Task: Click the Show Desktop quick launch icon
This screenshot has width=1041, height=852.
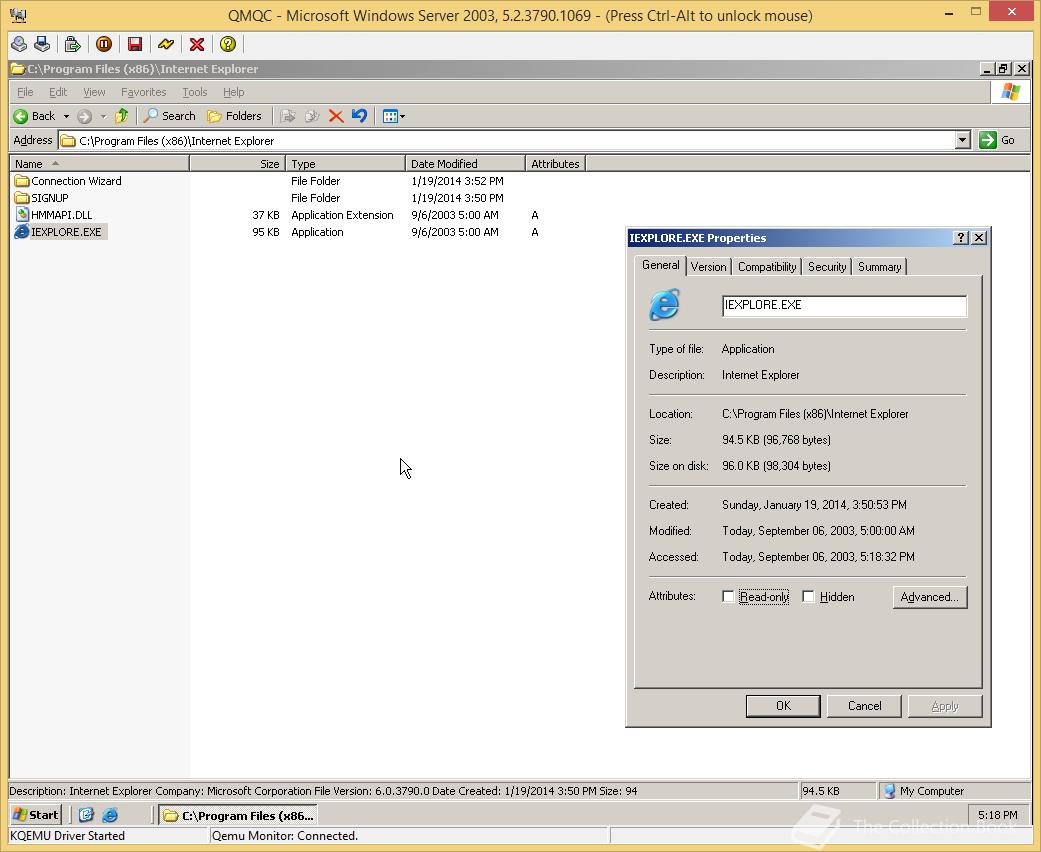Action: pyautogui.click(x=86, y=815)
